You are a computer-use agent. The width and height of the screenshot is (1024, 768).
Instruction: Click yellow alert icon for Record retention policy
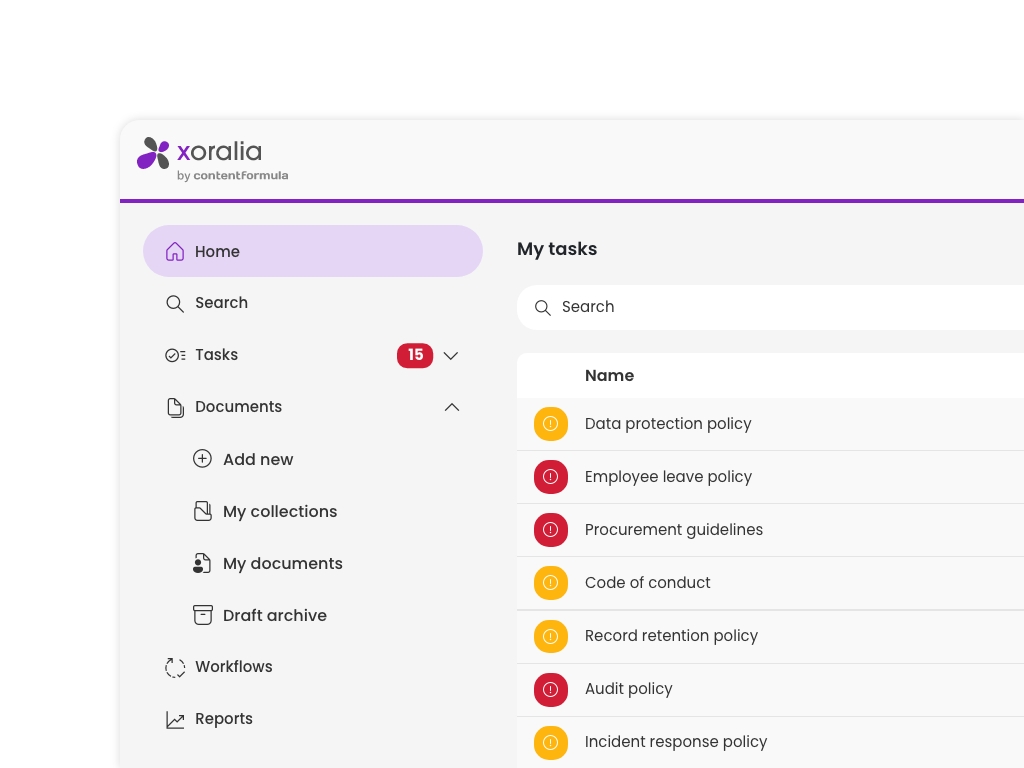click(551, 636)
